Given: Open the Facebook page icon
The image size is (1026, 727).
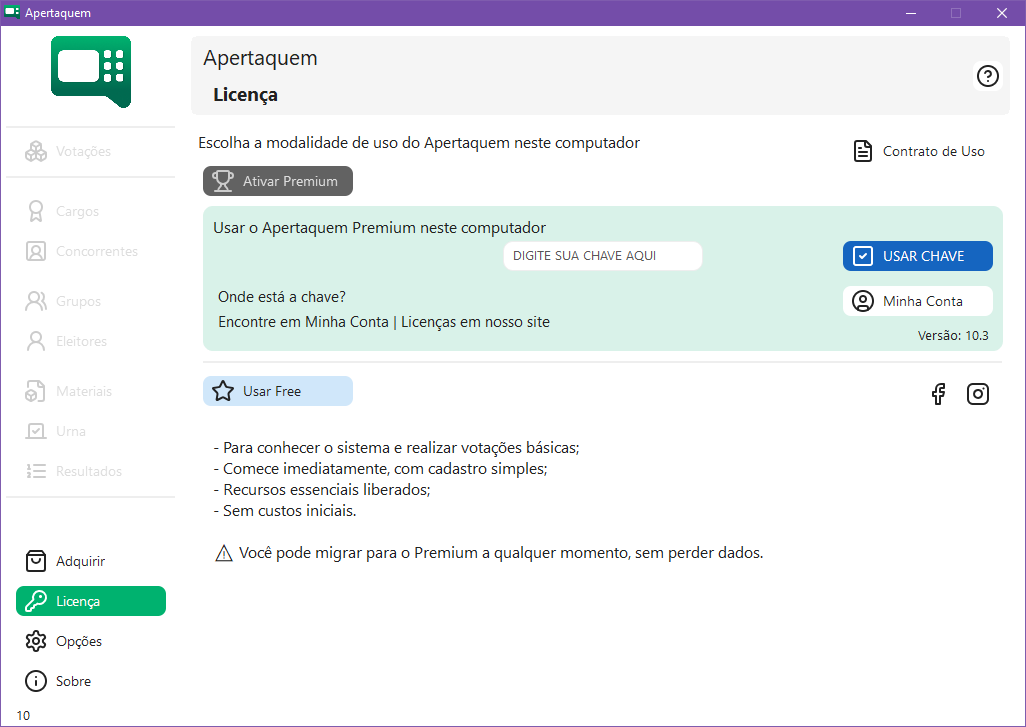Looking at the screenshot, I should (x=938, y=394).
